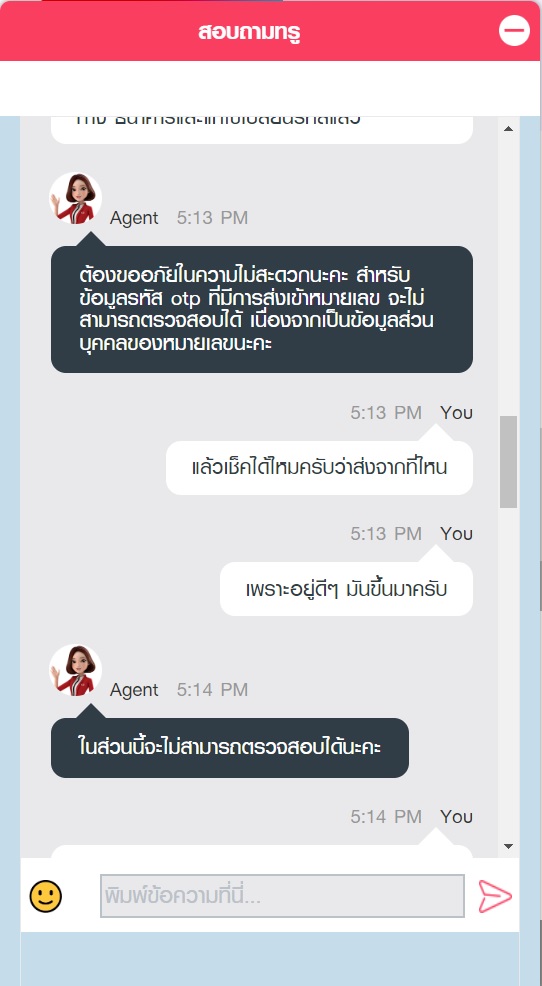542x986 pixels.
Task: Click the scrollbar down arrow
Action: pos(509,846)
